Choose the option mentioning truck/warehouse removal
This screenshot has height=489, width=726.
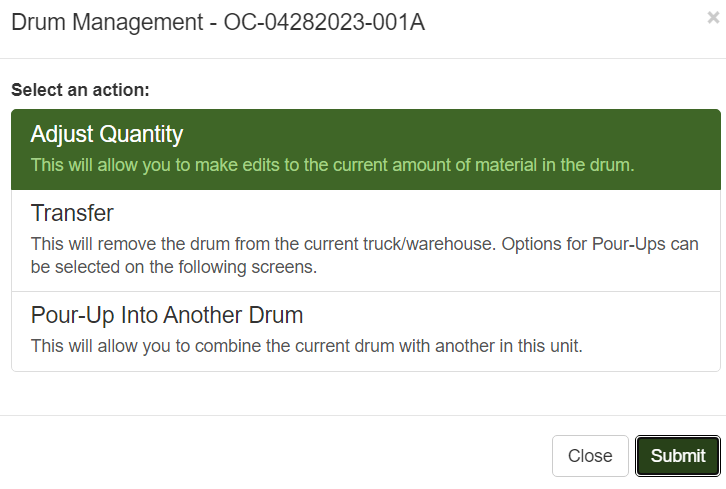point(365,240)
